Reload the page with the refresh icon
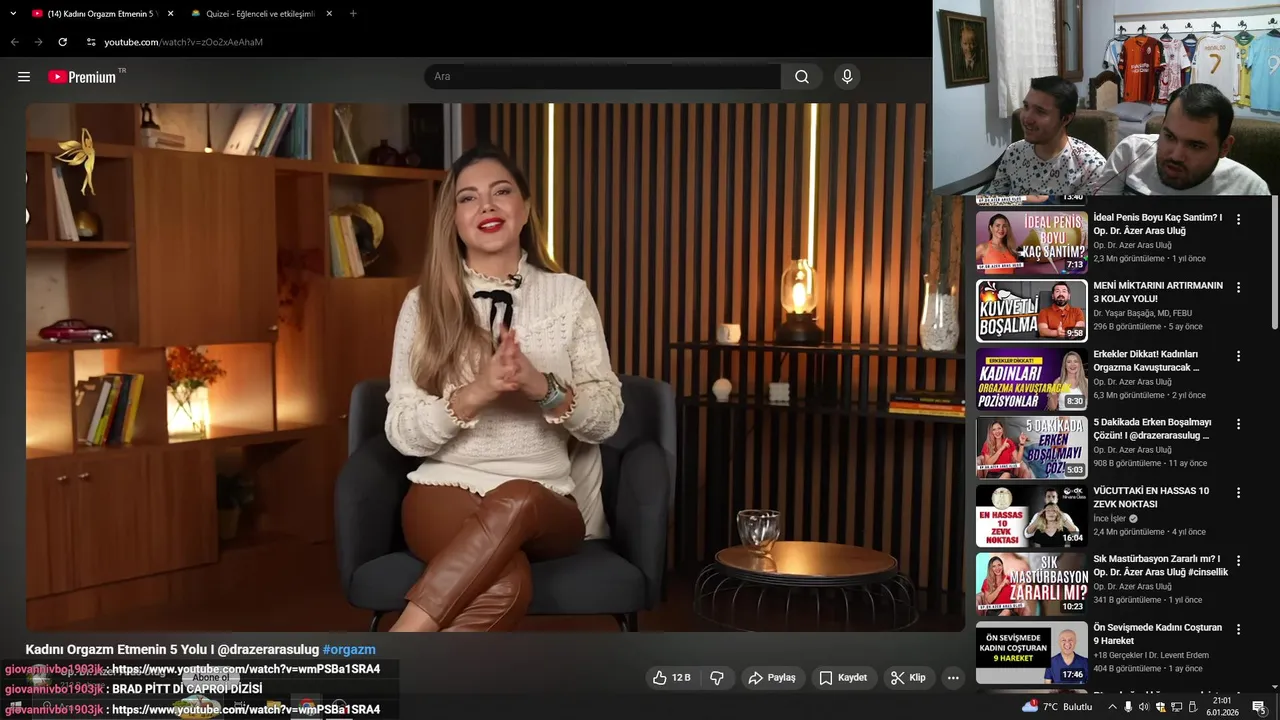1280x720 pixels. click(x=62, y=42)
